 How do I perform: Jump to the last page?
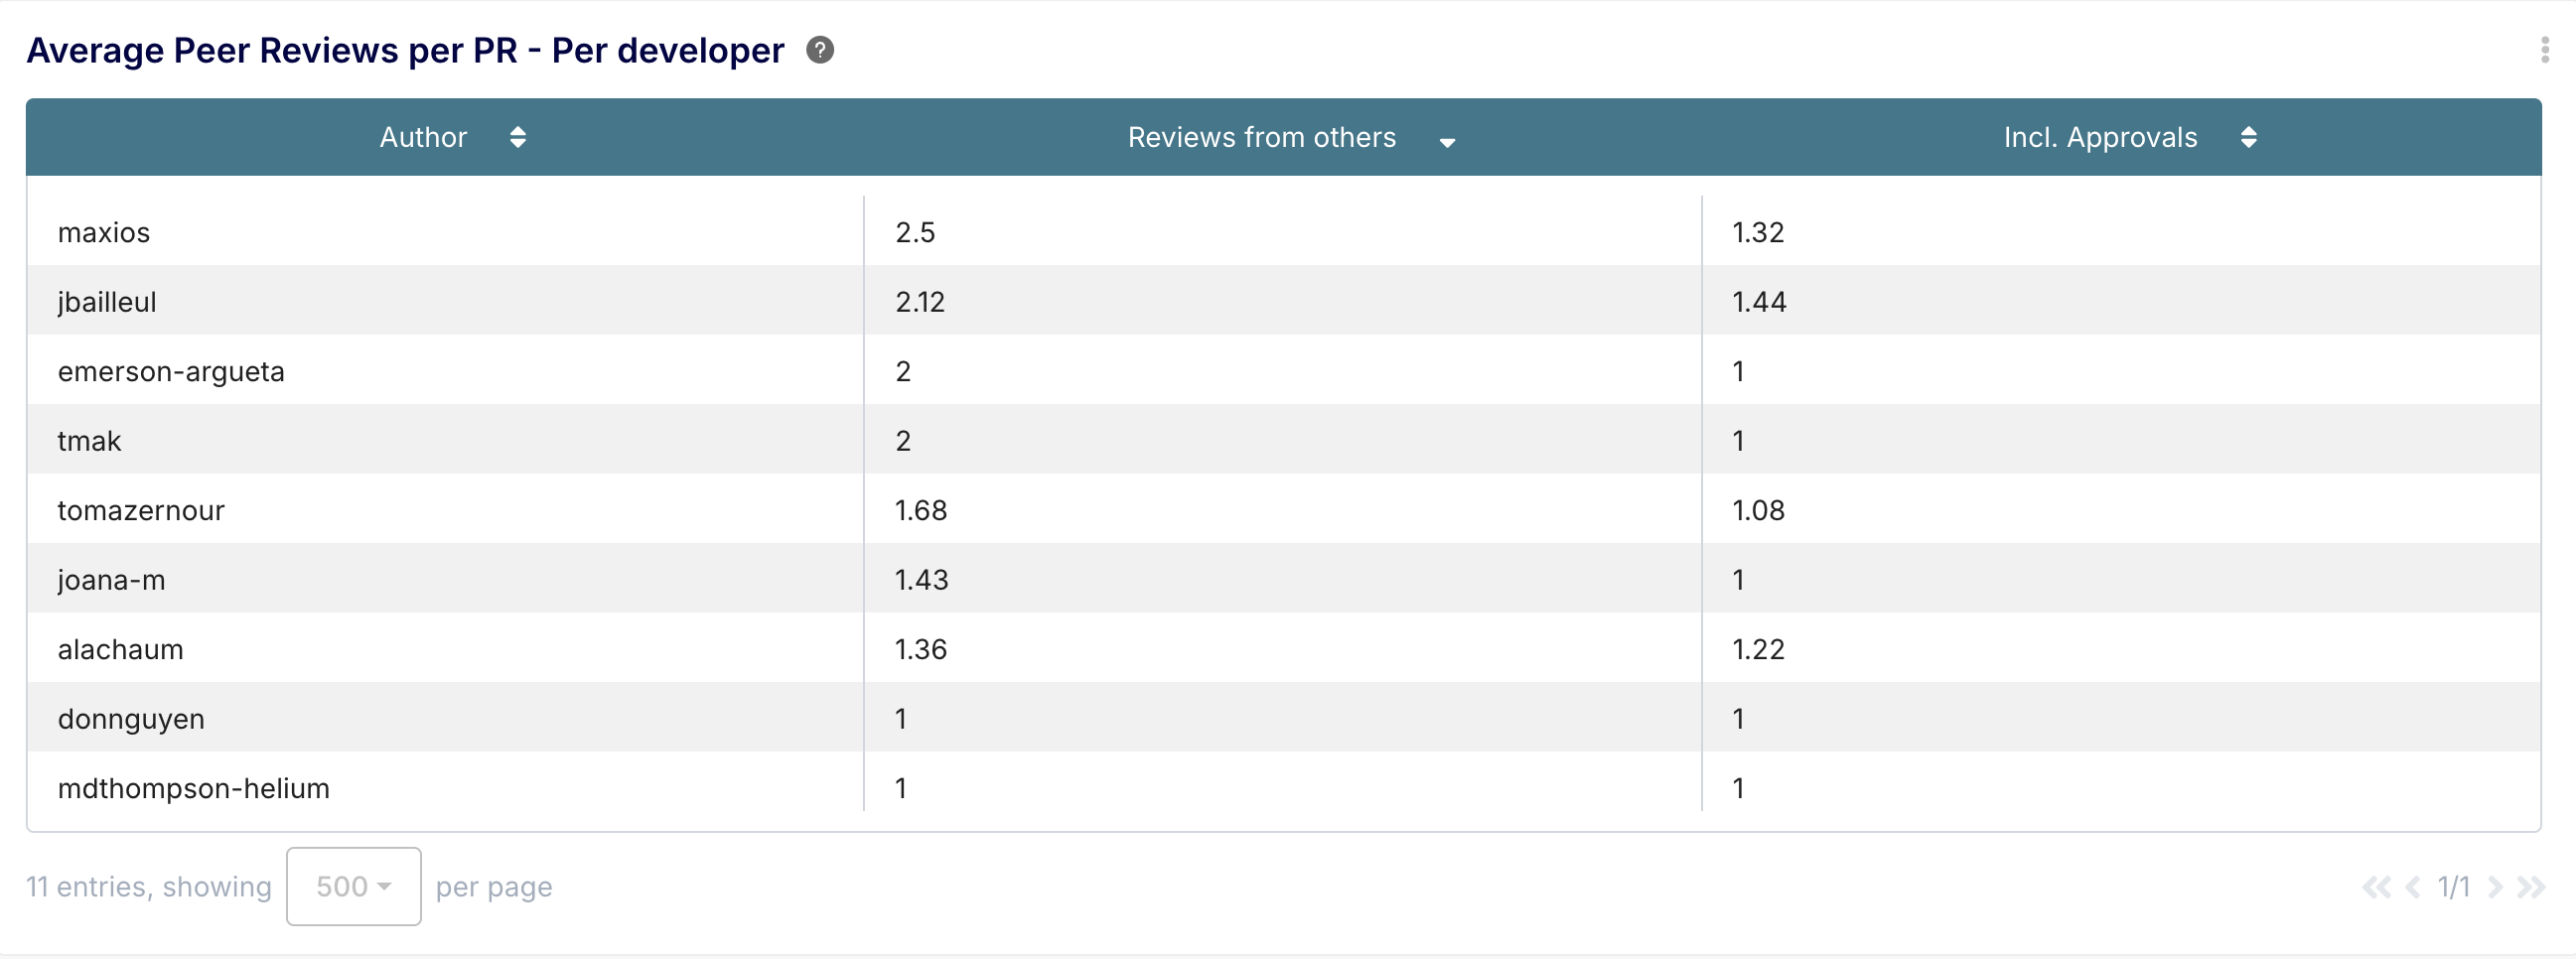(2531, 887)
